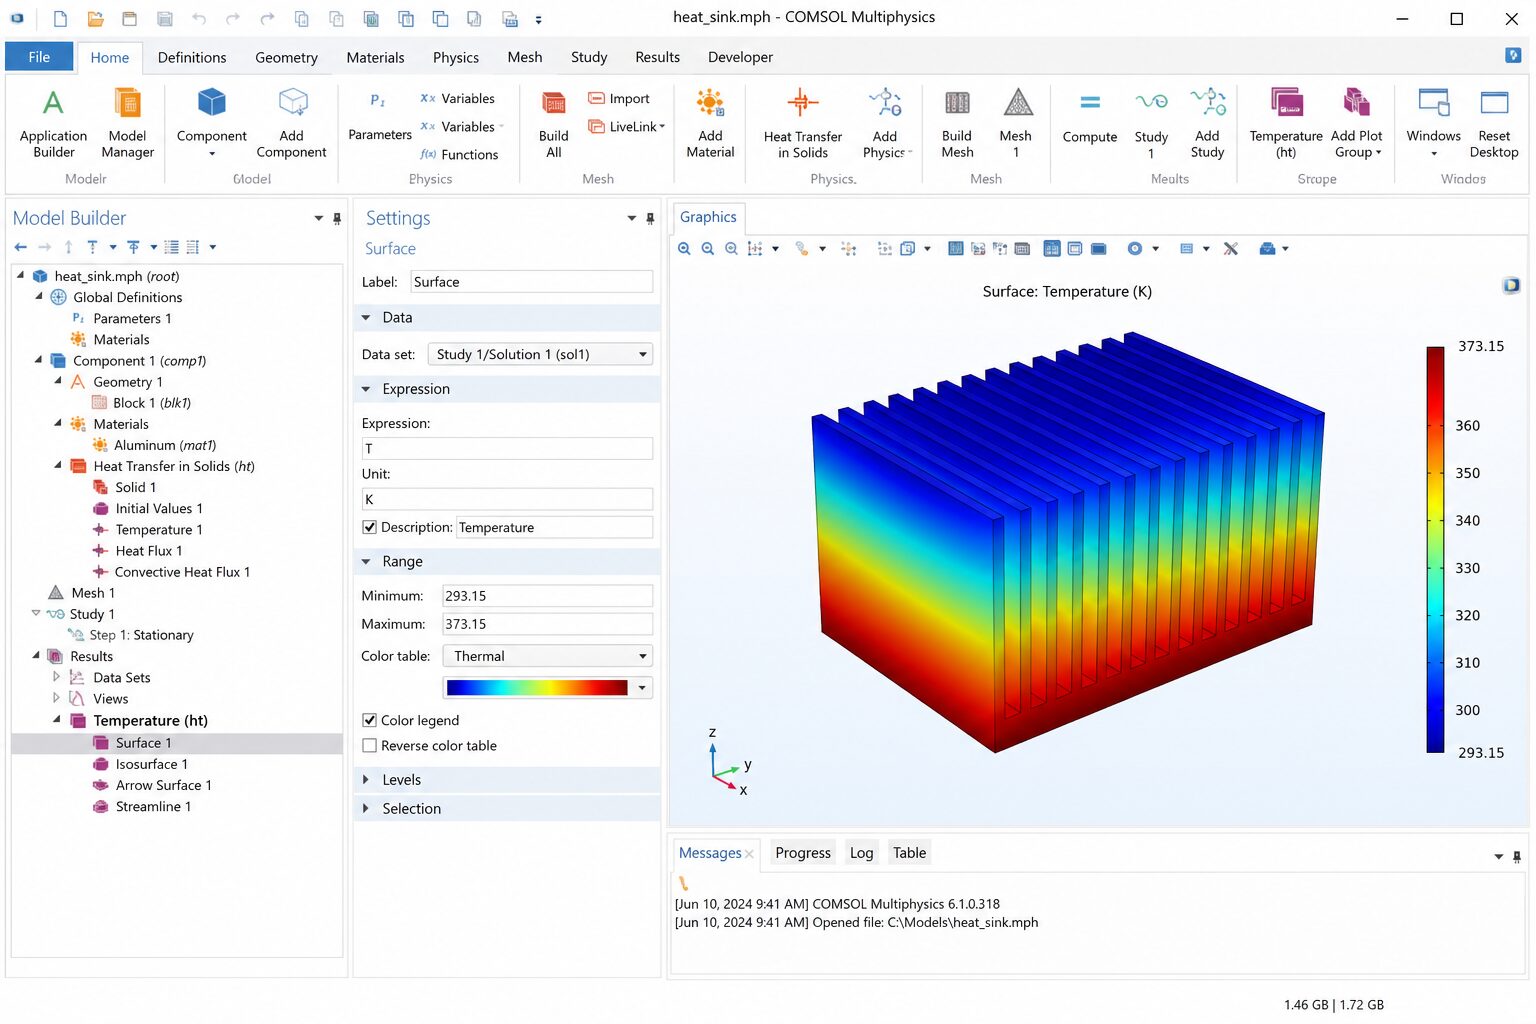Expand the Data Sets tree node
Image resolution: width=1536 pixels, height=1024 pixels.
[56, 677]
